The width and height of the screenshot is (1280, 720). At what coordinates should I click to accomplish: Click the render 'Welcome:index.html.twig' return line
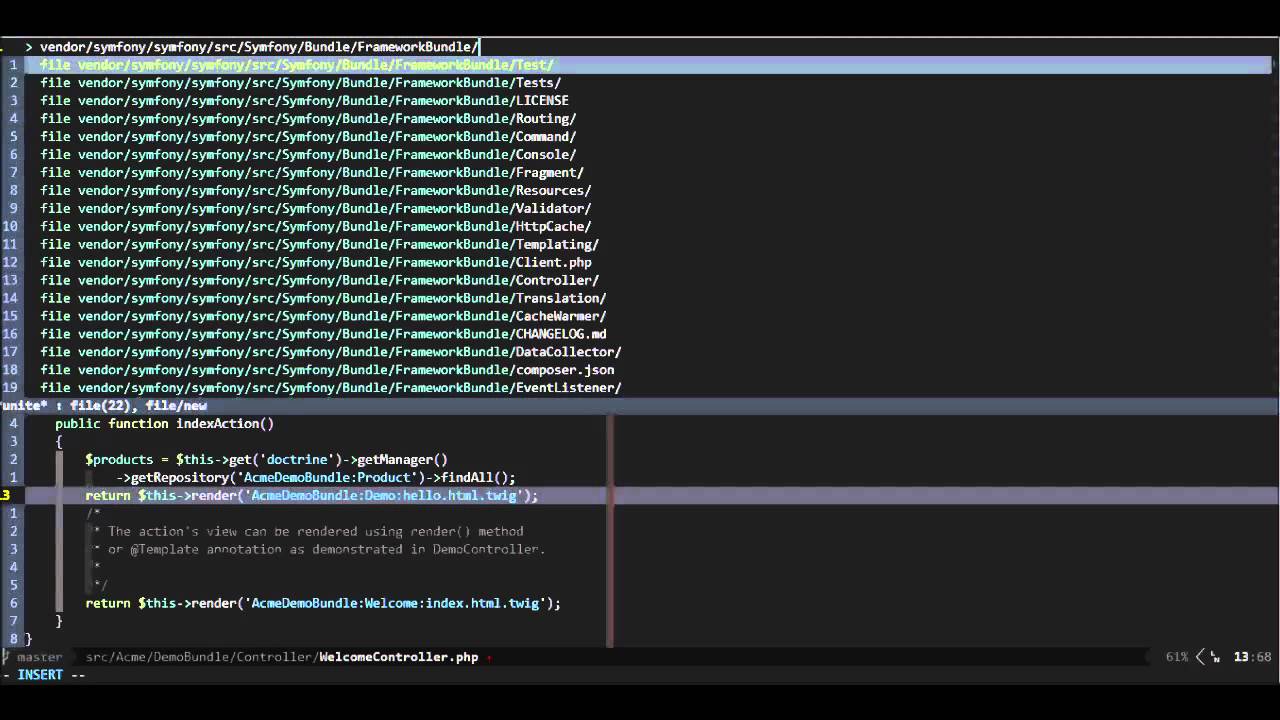click(x=323, y=604)
